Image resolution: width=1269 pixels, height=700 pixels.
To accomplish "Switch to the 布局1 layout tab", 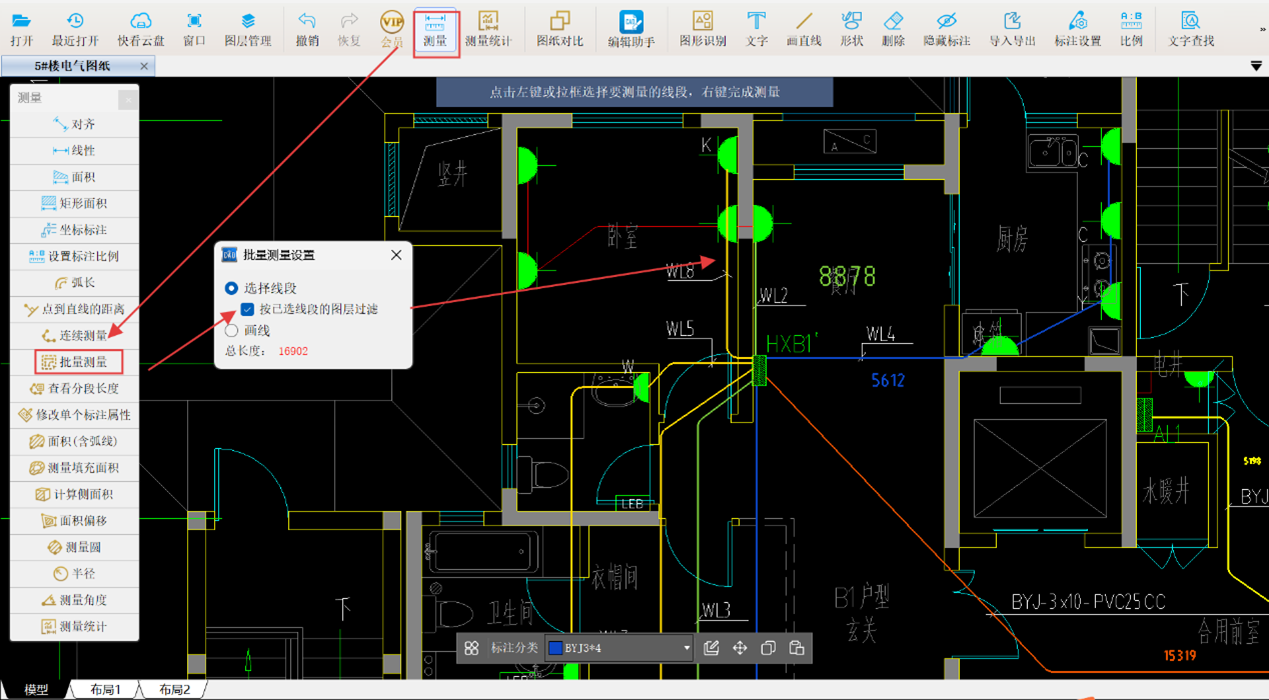I will pos(106,689).
